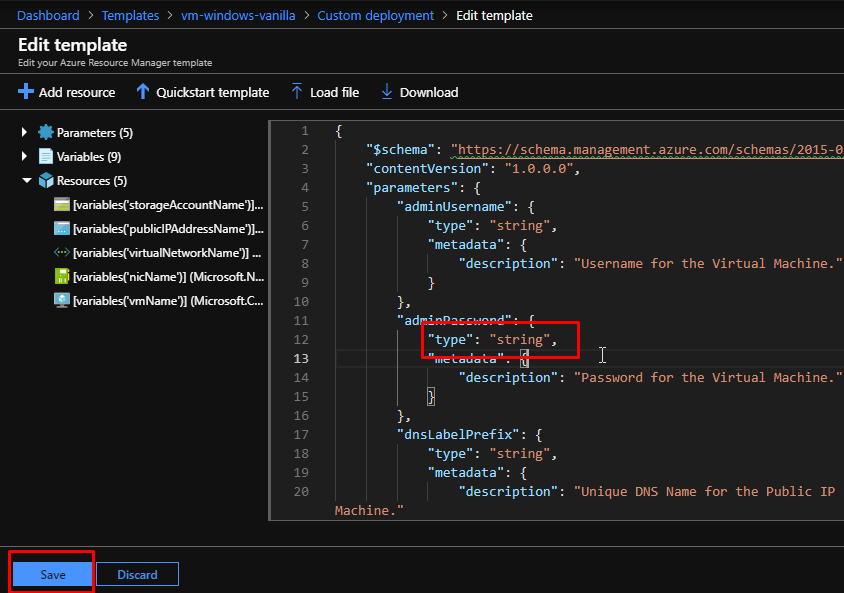Click the Add resource label

77,93
